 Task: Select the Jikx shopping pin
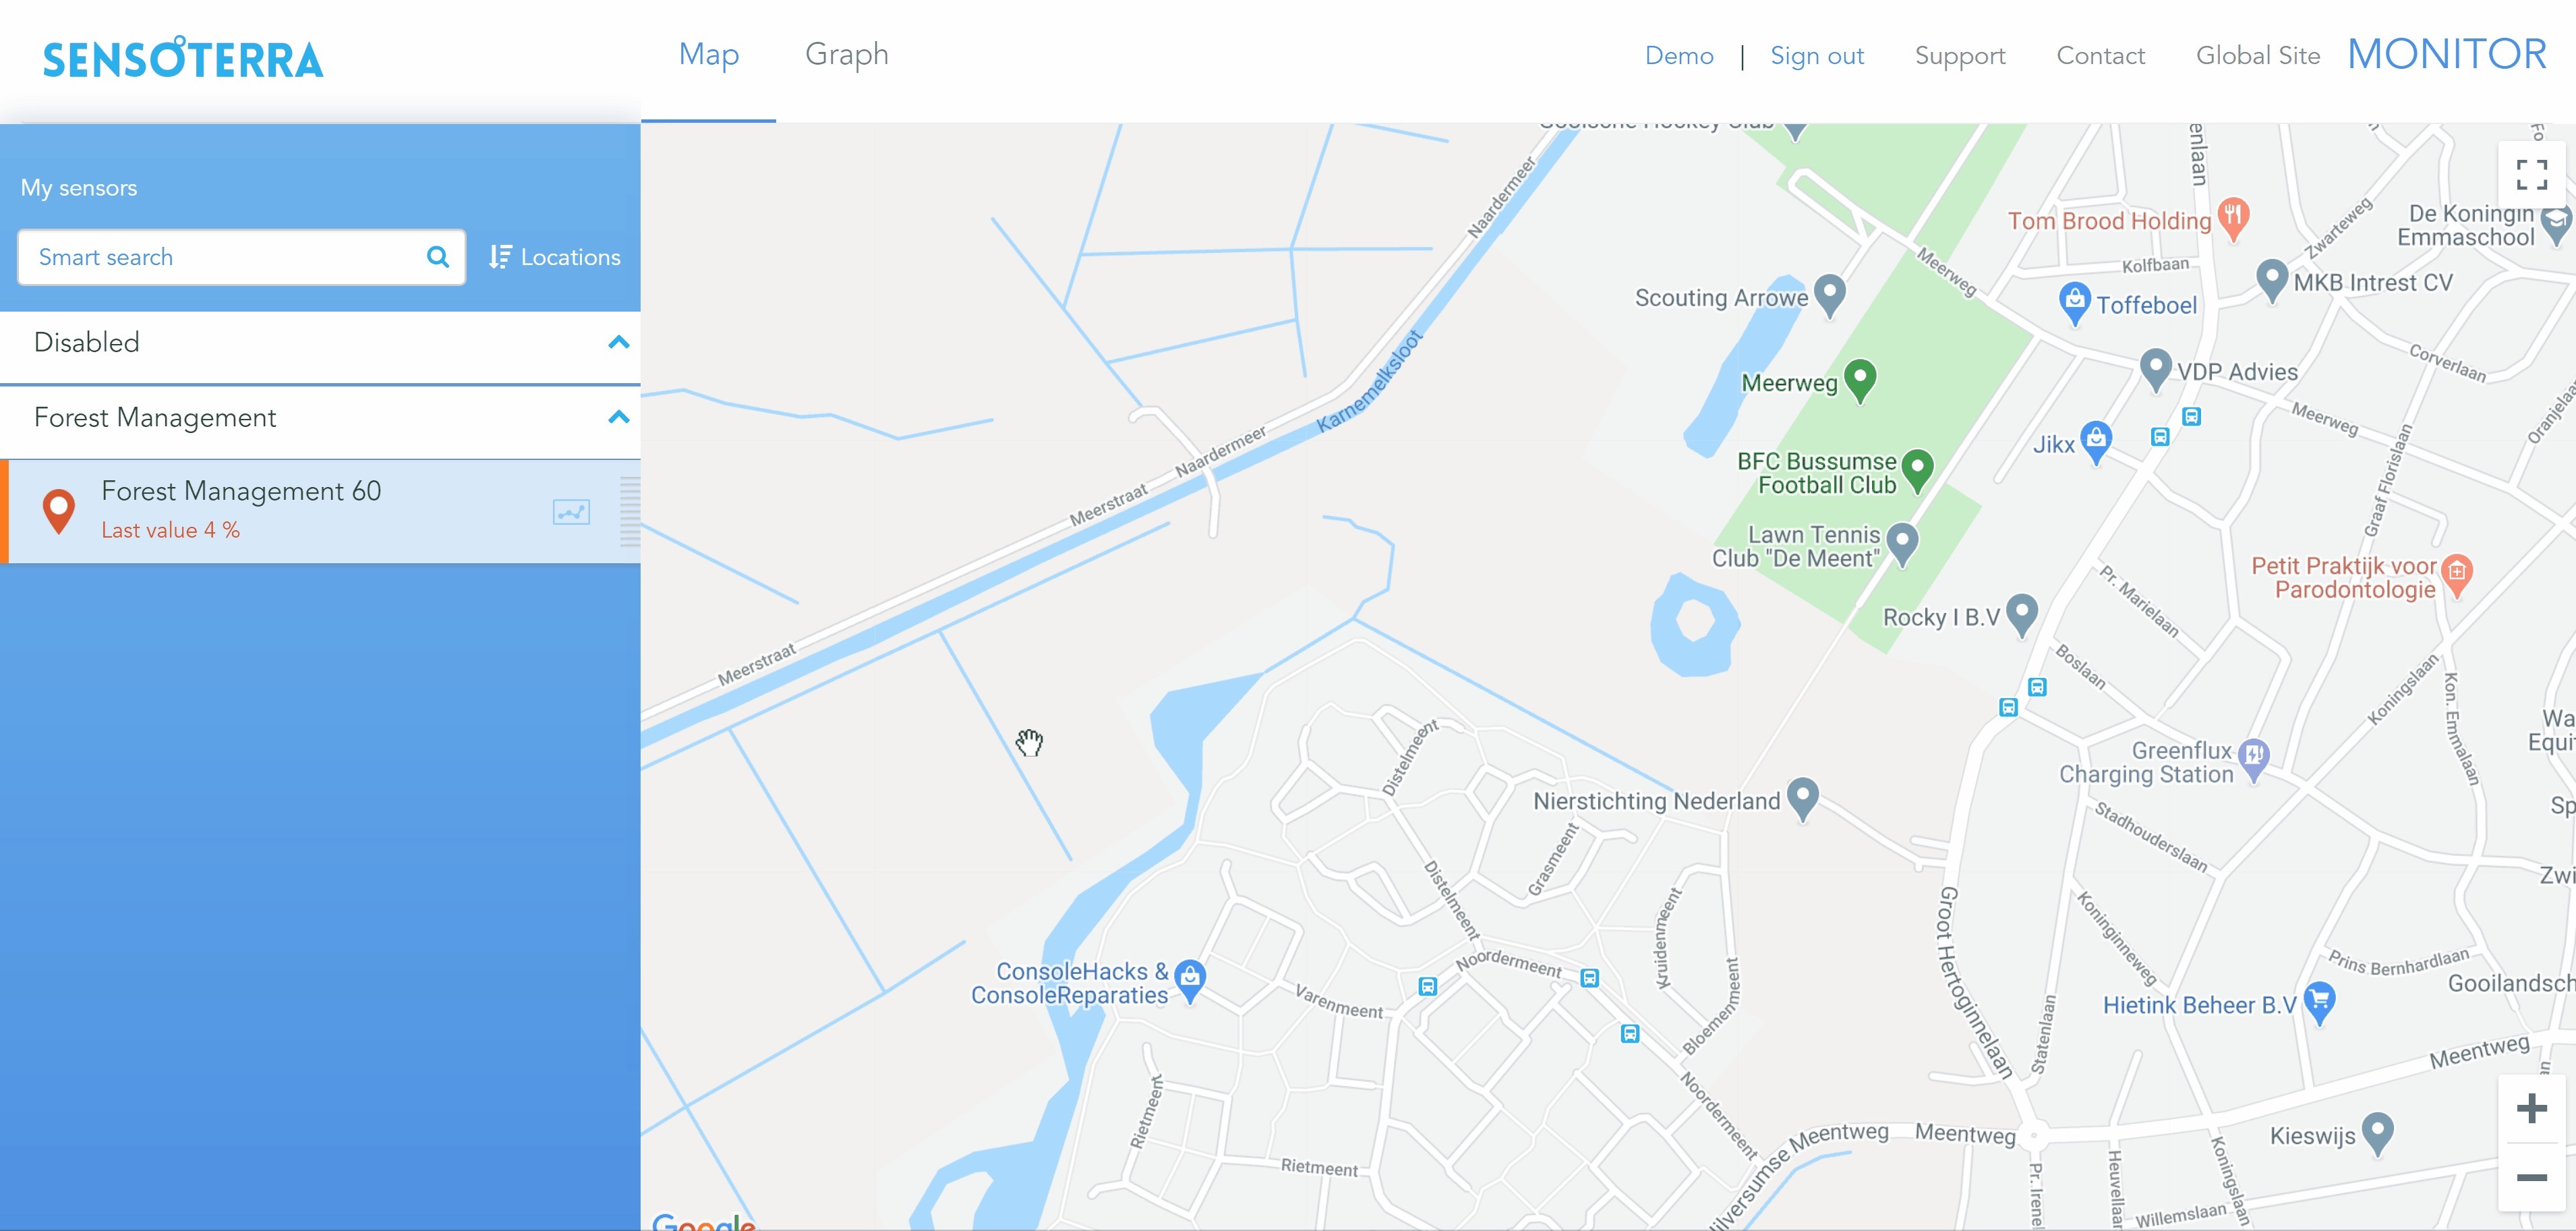coord(2095,442)
